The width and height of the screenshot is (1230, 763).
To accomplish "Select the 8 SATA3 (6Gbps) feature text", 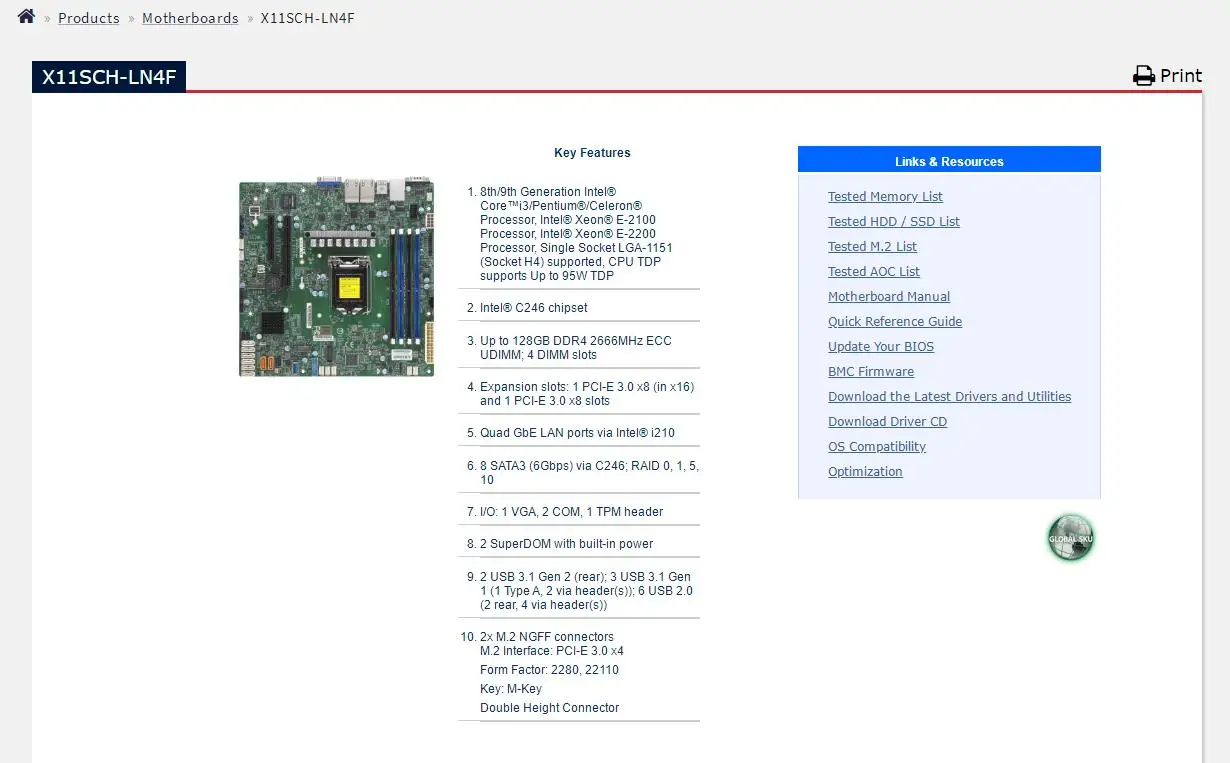I will [x=589, y=473].
